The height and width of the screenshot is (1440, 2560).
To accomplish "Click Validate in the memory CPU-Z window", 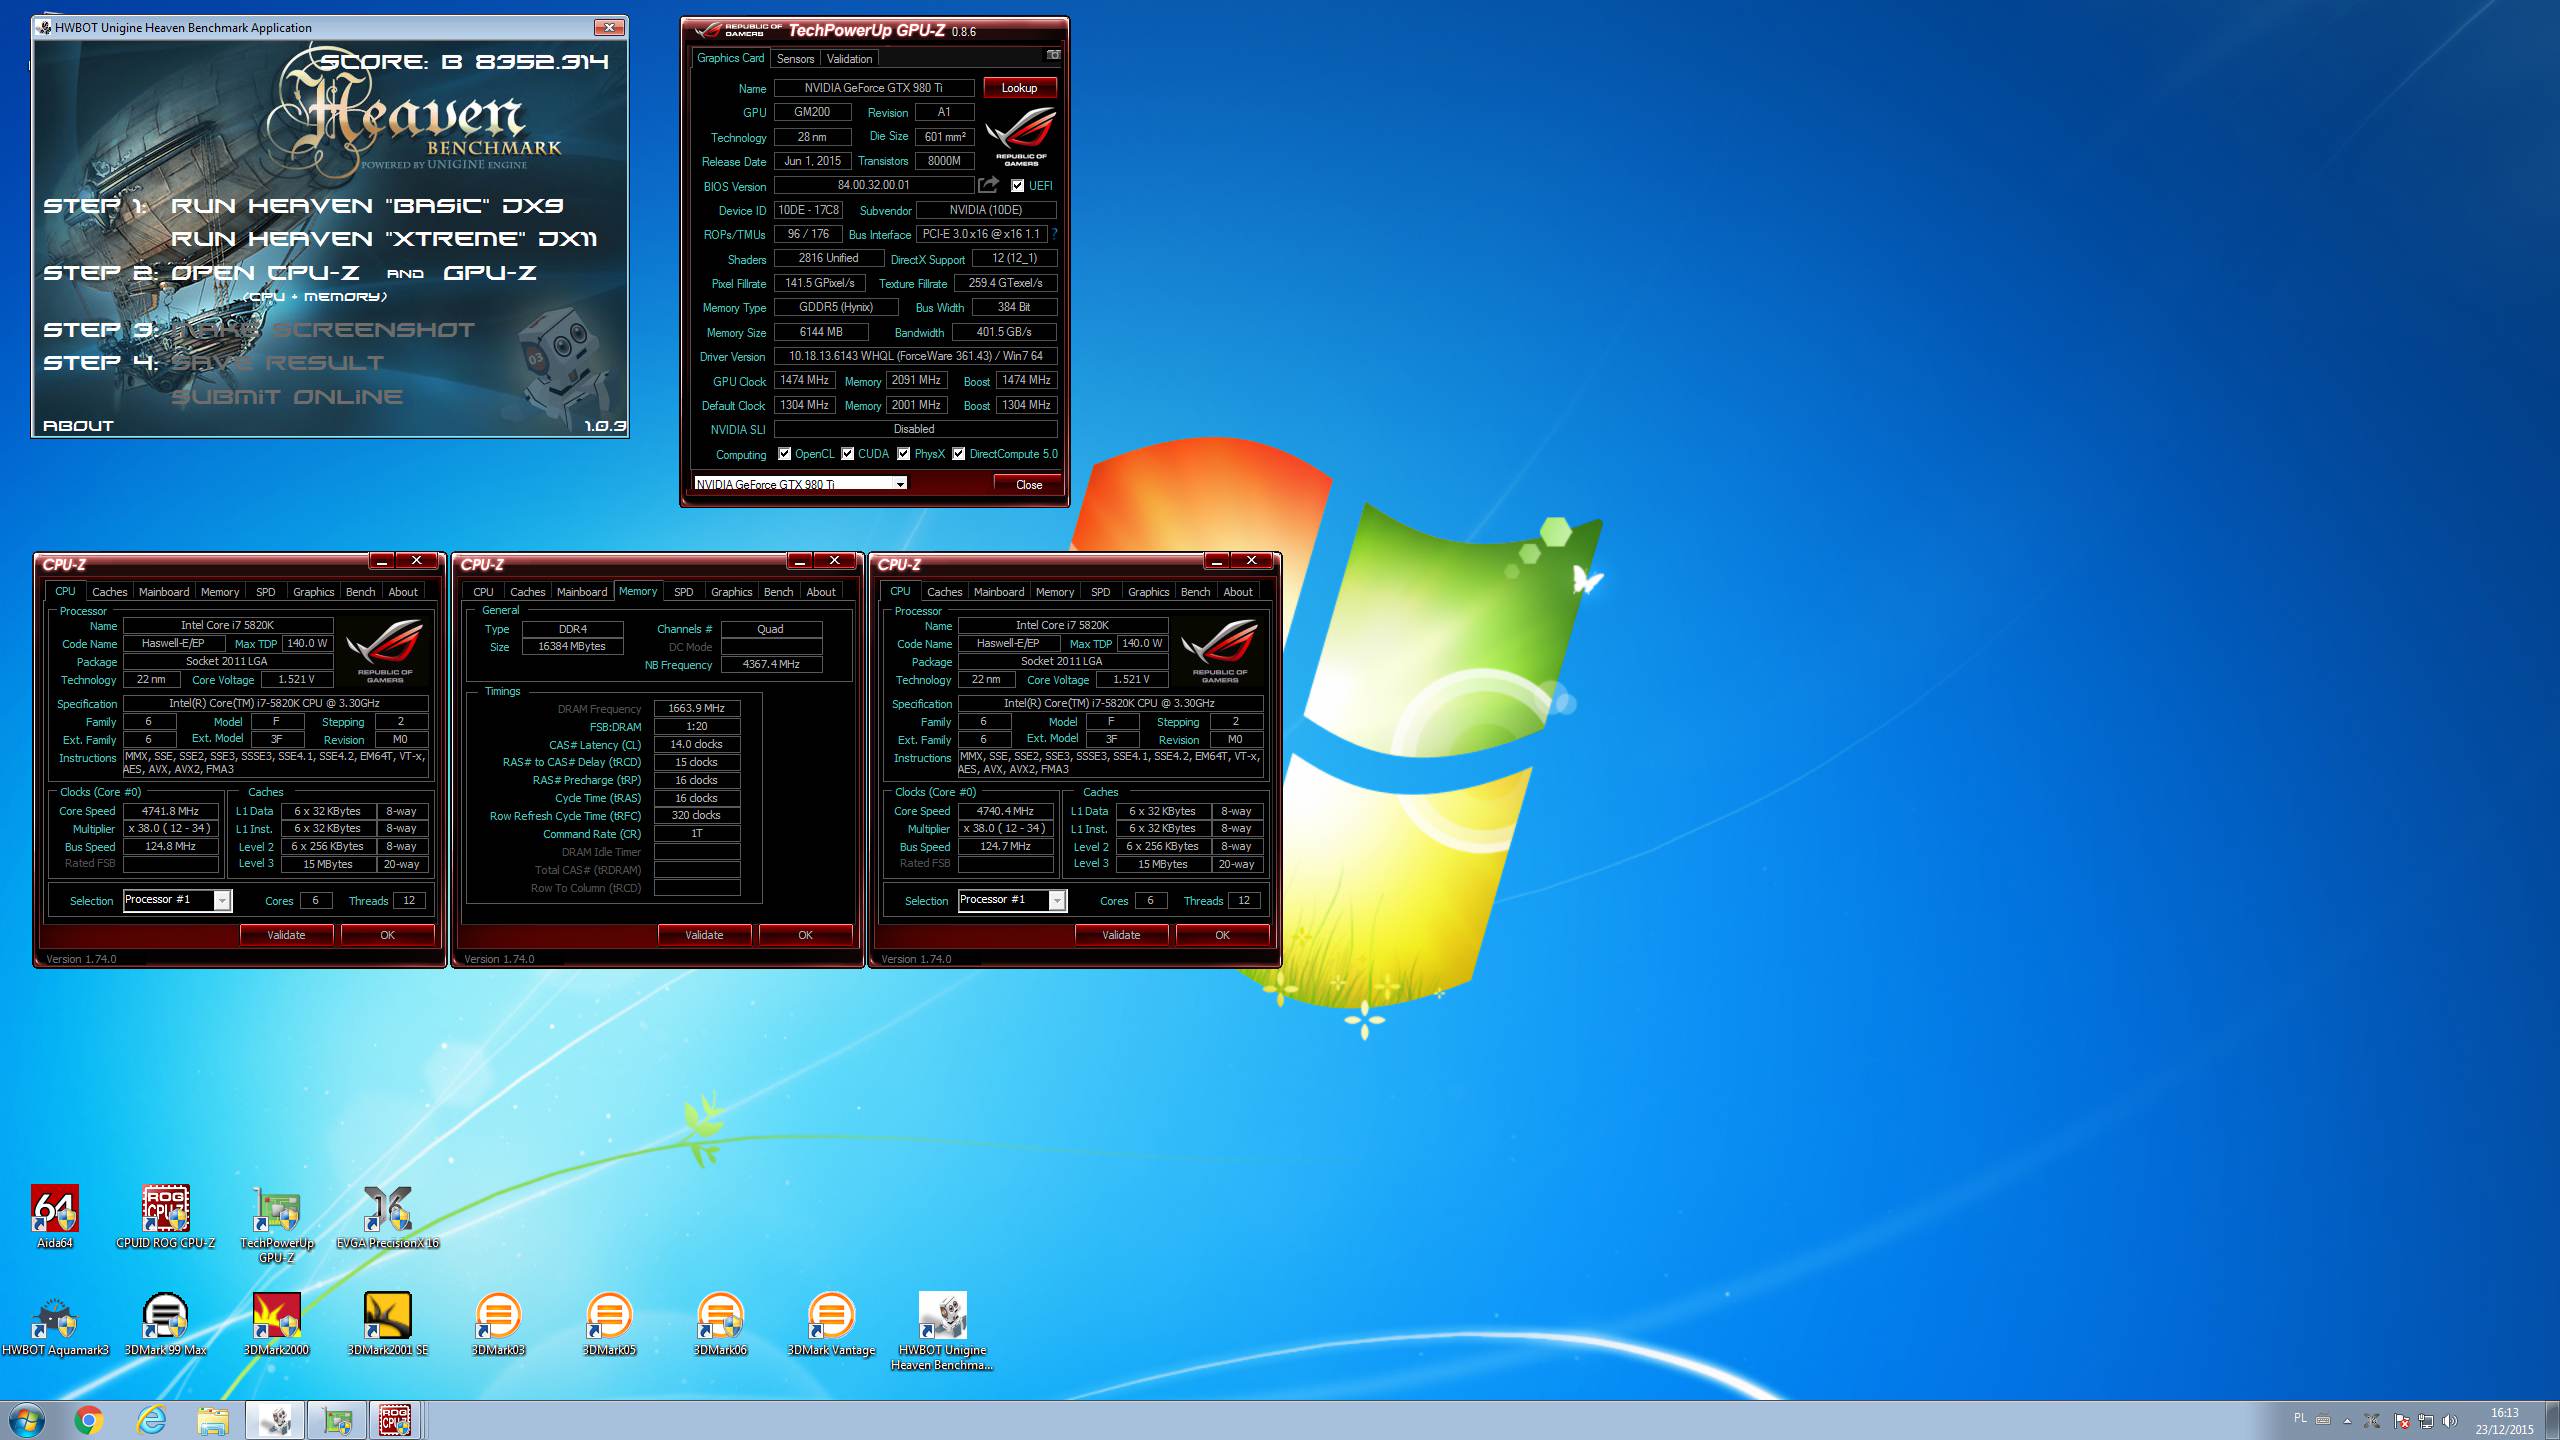I will [704, 935].
